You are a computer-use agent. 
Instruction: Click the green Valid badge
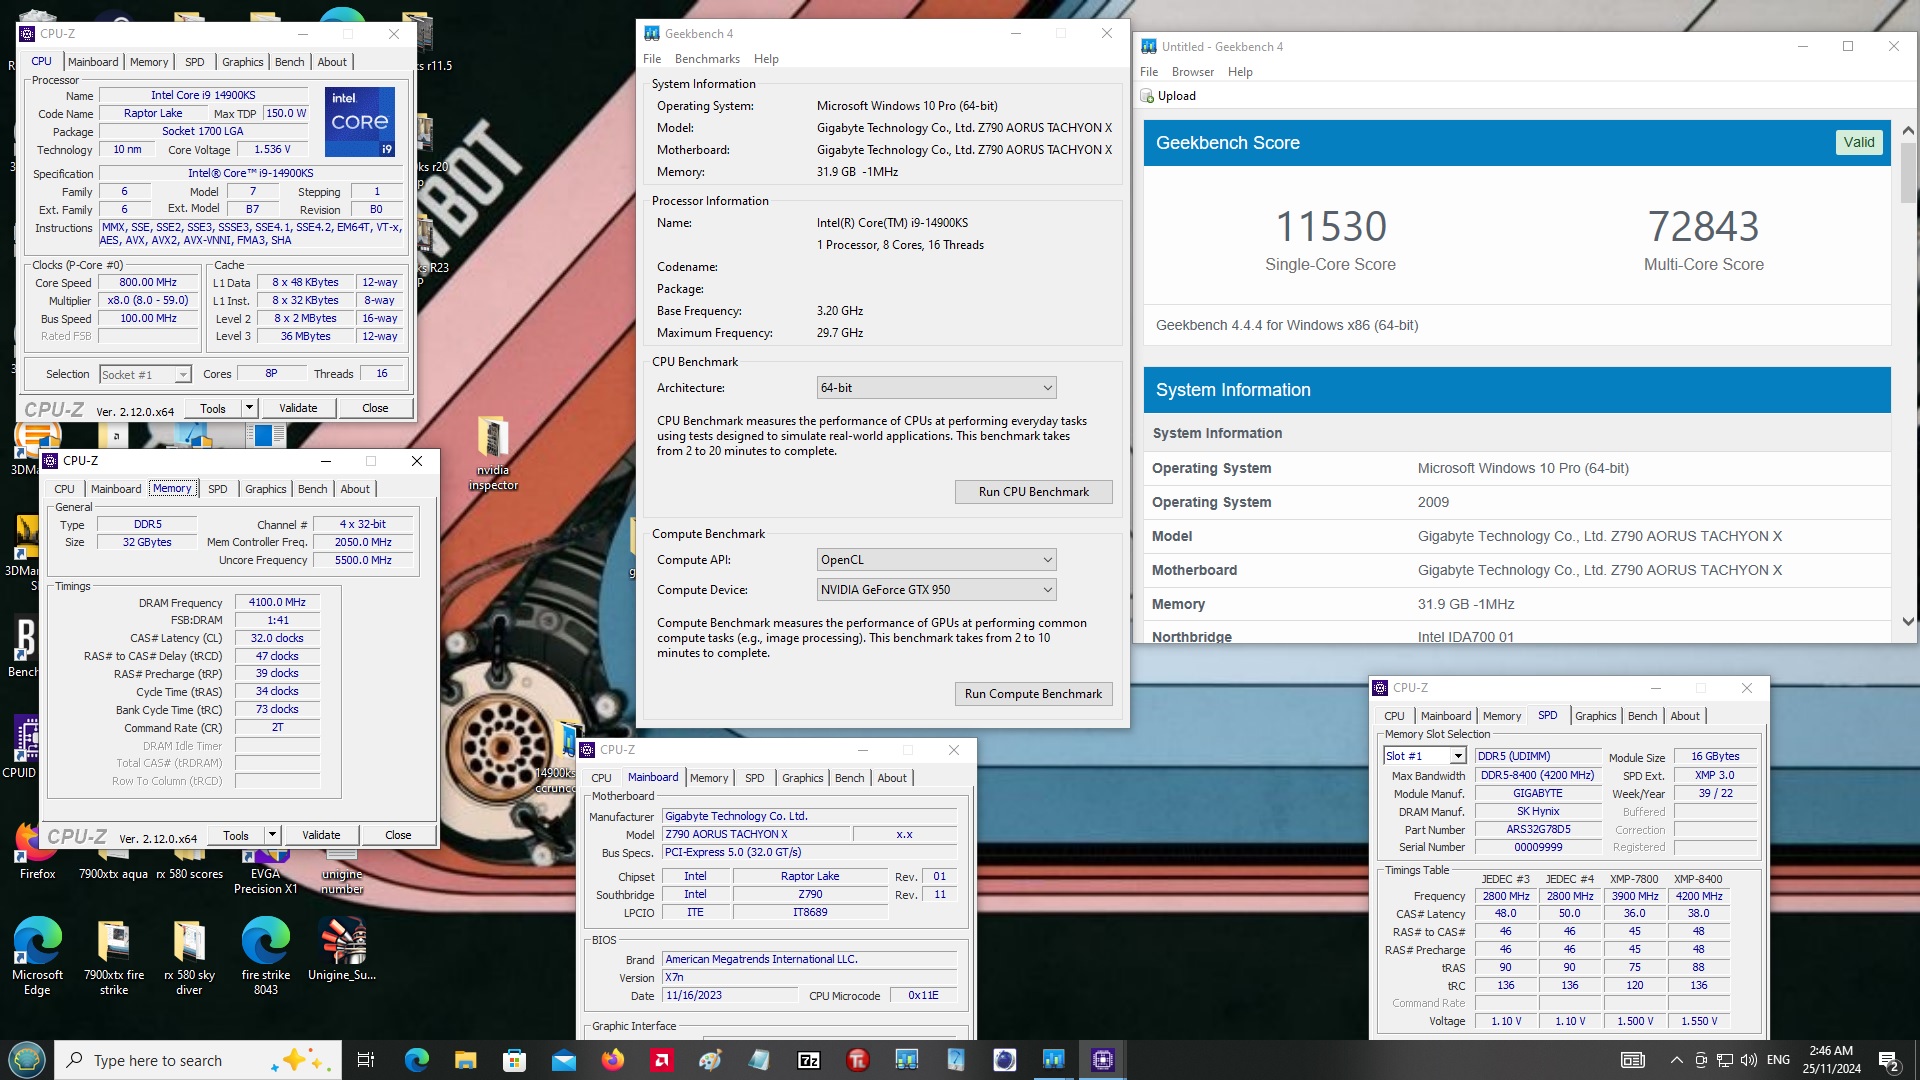1858,142
